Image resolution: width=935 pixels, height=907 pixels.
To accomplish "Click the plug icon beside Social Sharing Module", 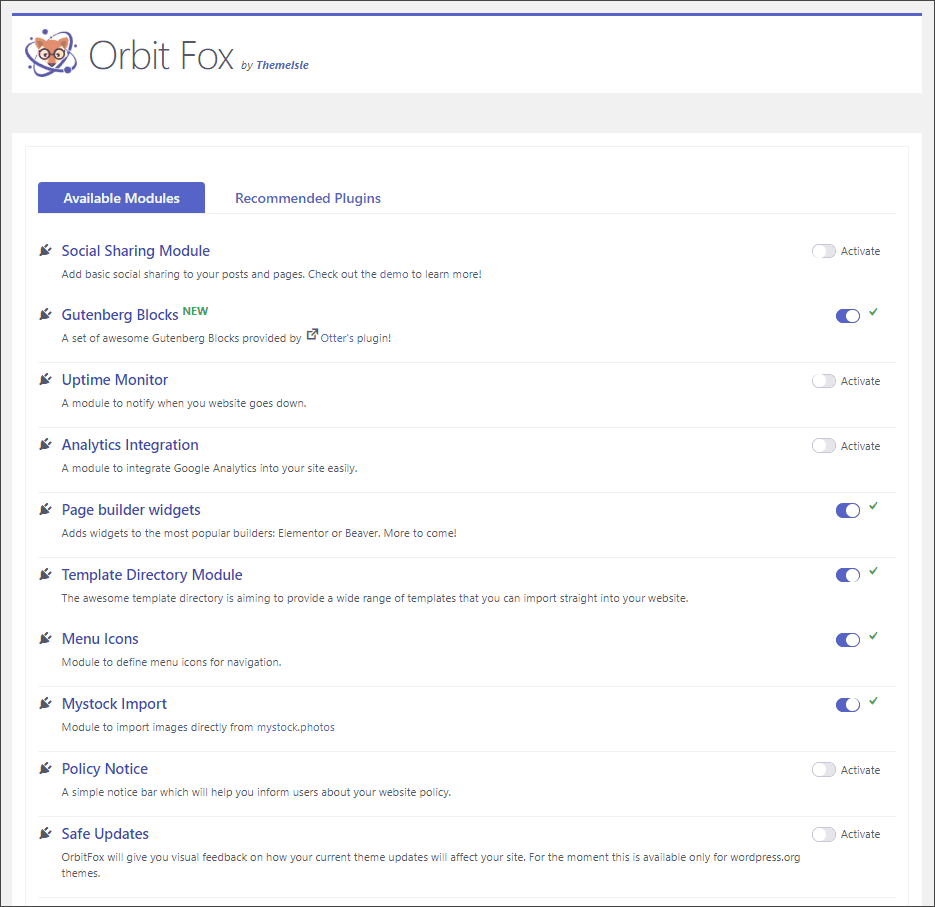I will tap(45, 250).
